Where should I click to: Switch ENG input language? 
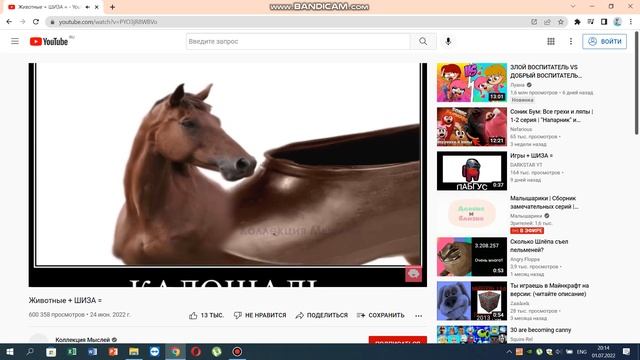(x=582, y=352)
